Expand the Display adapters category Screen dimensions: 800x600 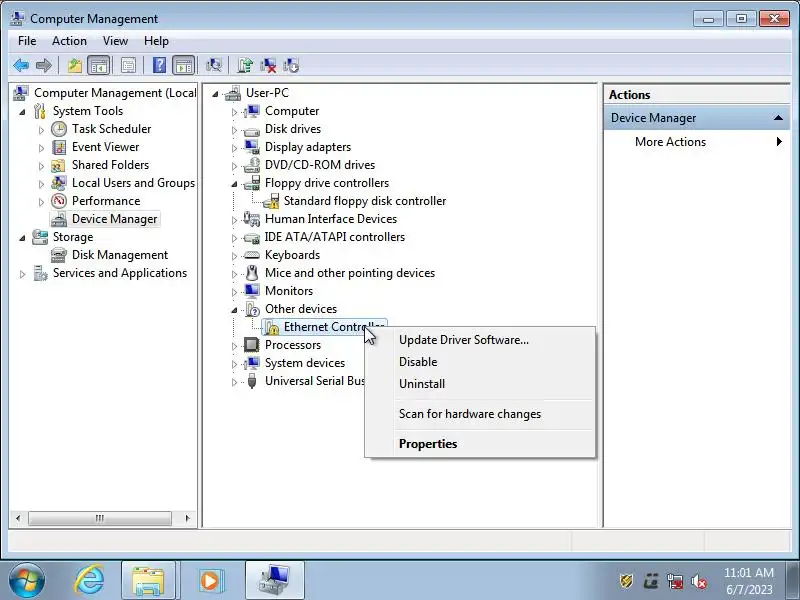click(234, 147)
